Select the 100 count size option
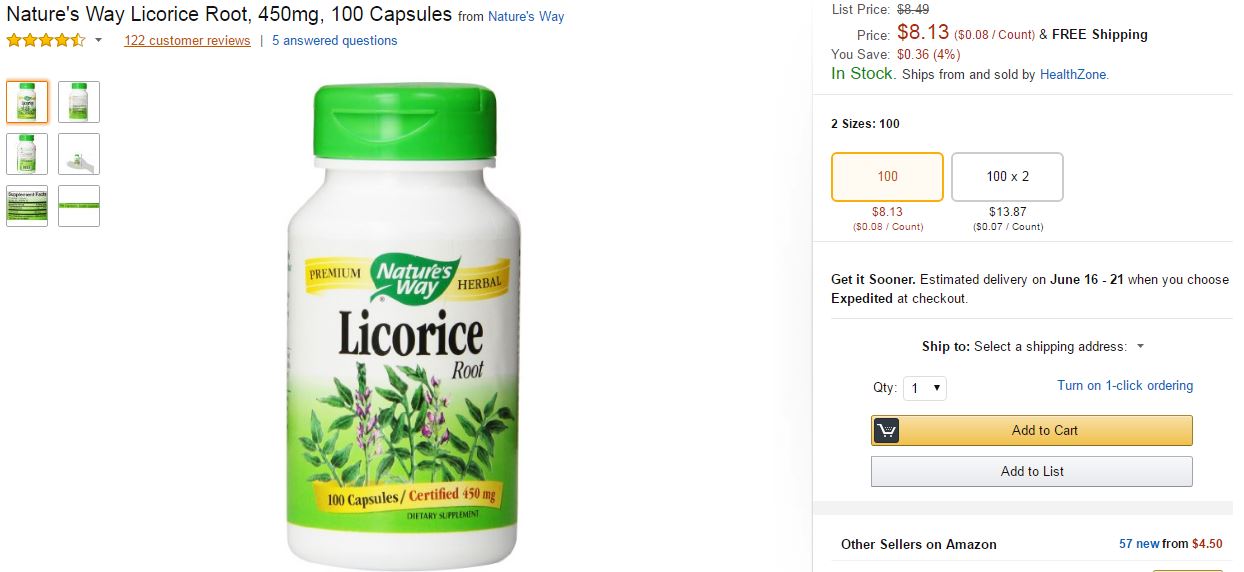The width and height of the screenshot is (1244, 572). click(887, 177)
